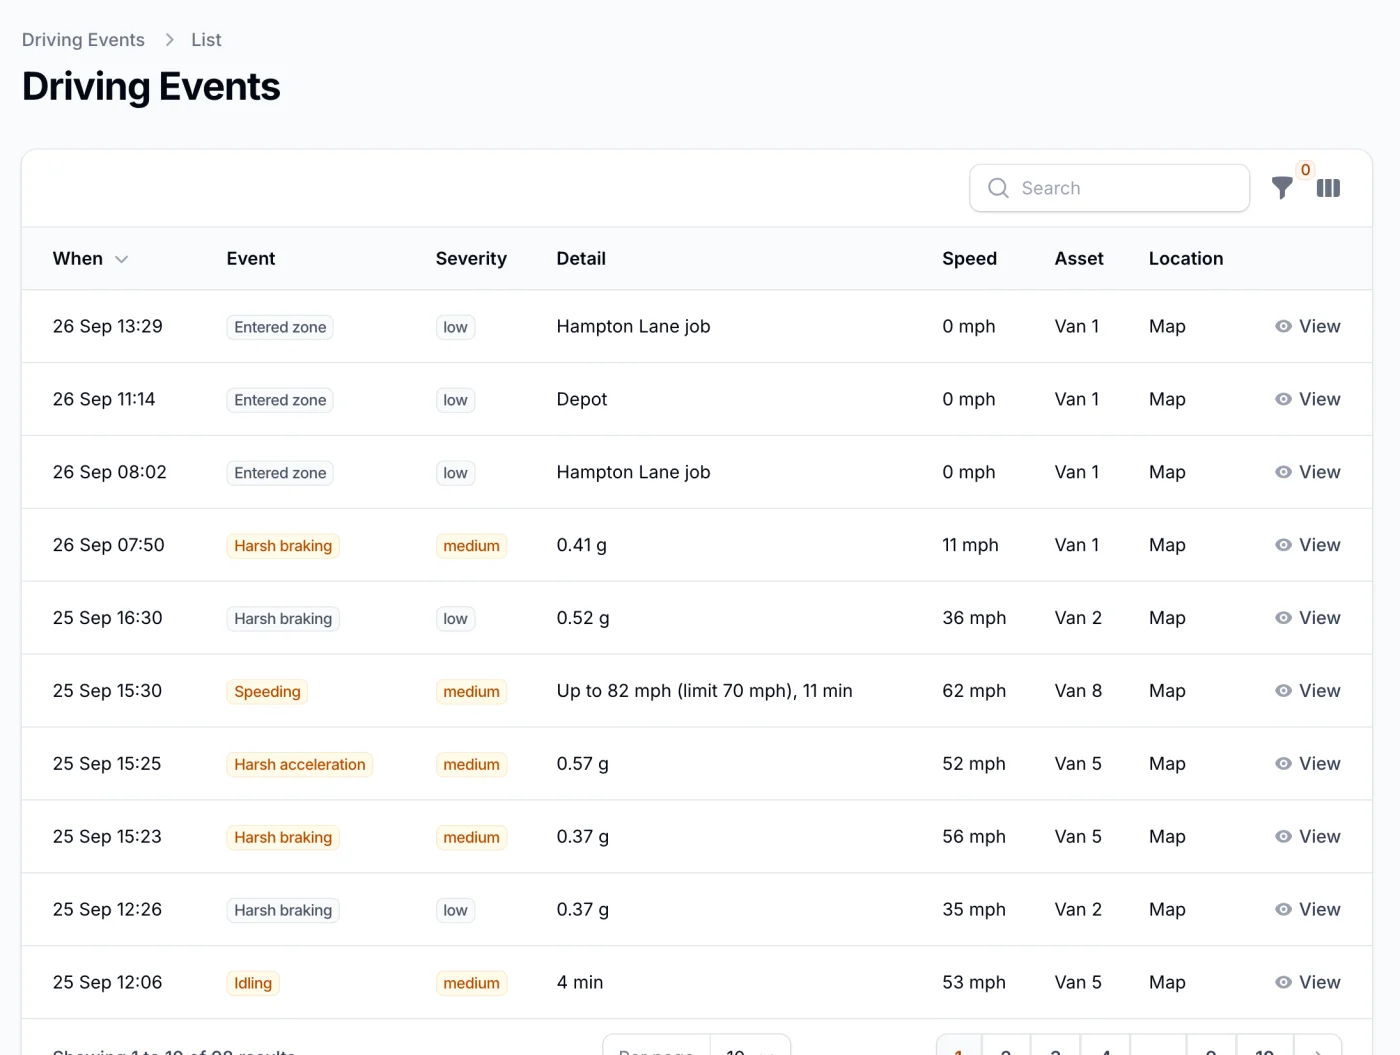
Task: Click the magnifier icon in the search box
Action: pyautogui.click(x=998, y=188)
